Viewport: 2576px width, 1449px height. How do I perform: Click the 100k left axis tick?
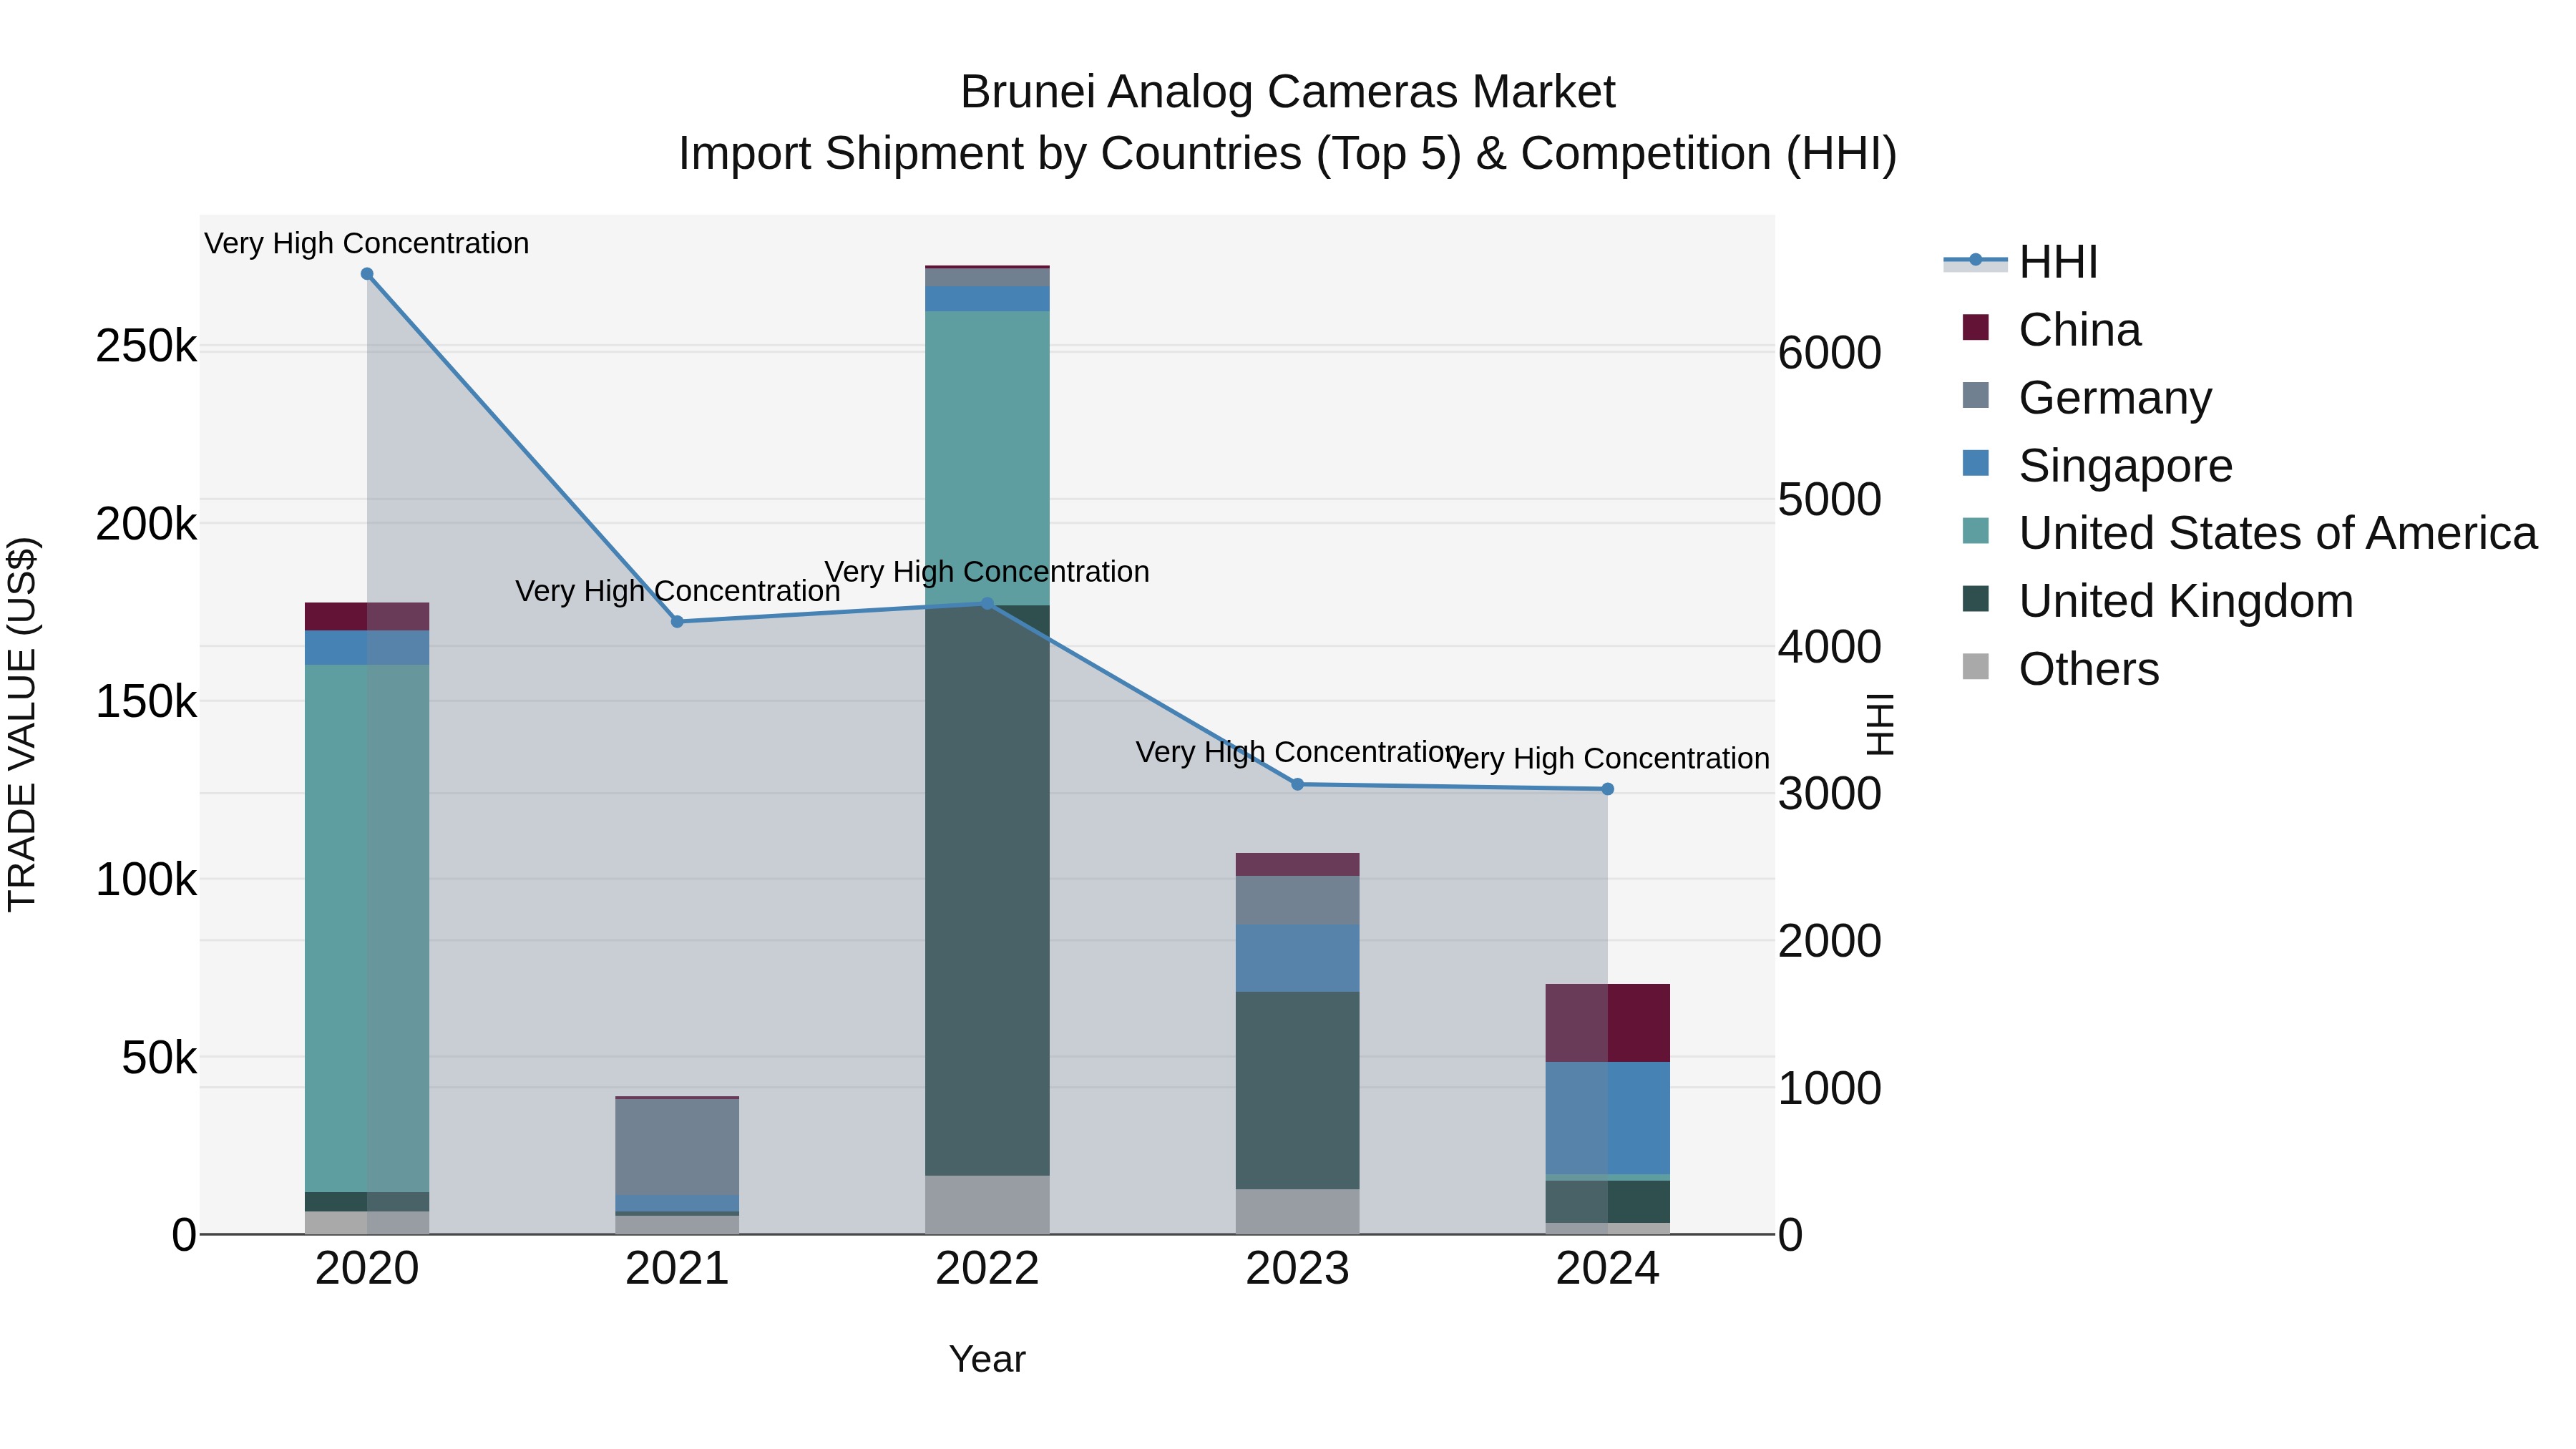(146, 880)
